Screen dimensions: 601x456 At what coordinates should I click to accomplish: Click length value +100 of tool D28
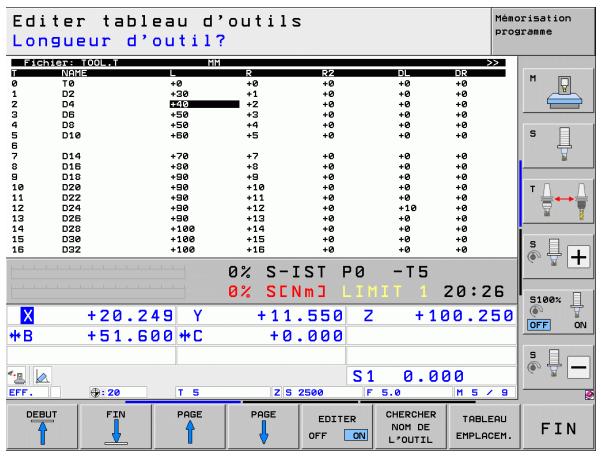[x=182, y=229]
